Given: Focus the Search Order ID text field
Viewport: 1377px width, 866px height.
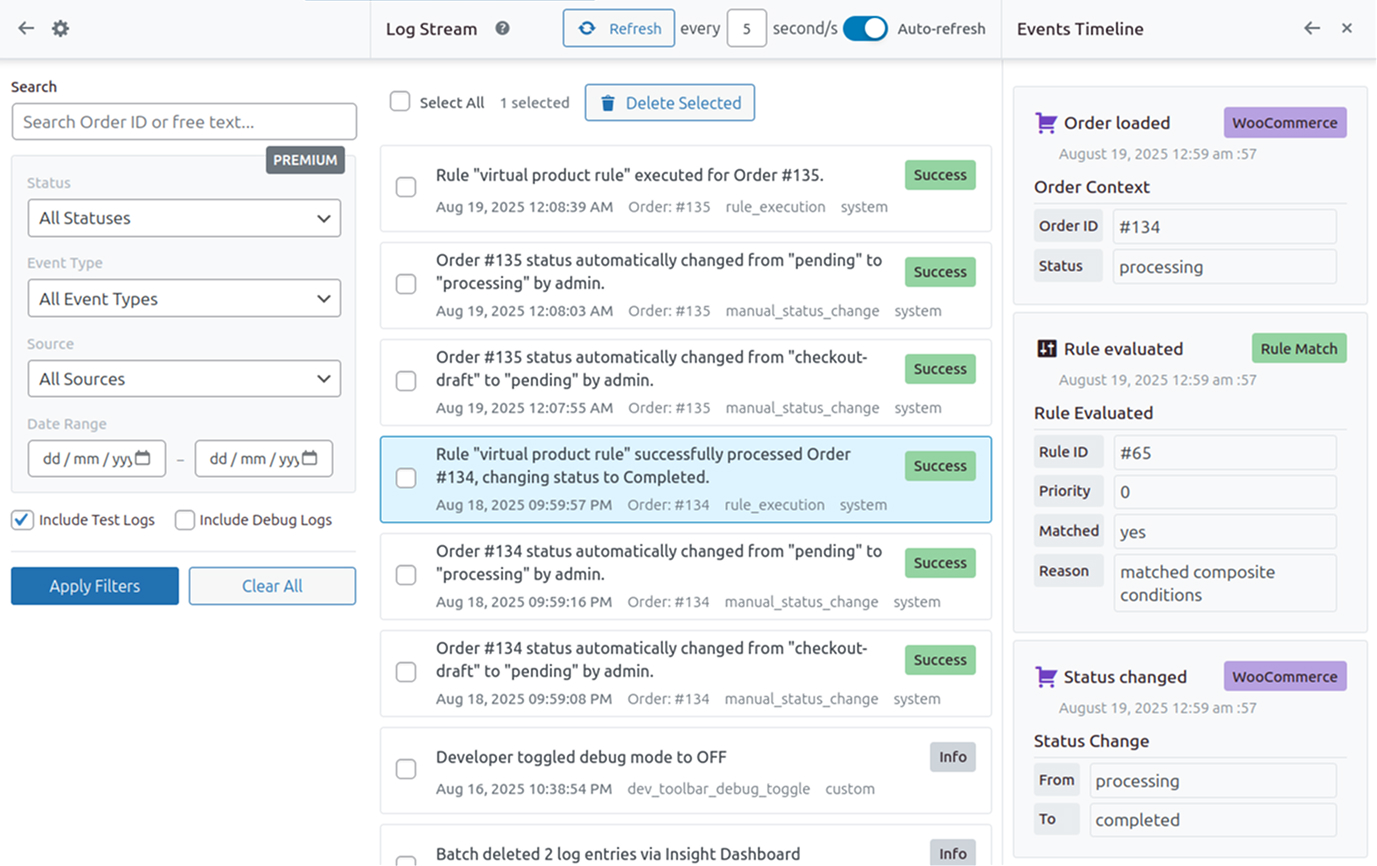Looking at the screenshot, I should coord(184,122).
